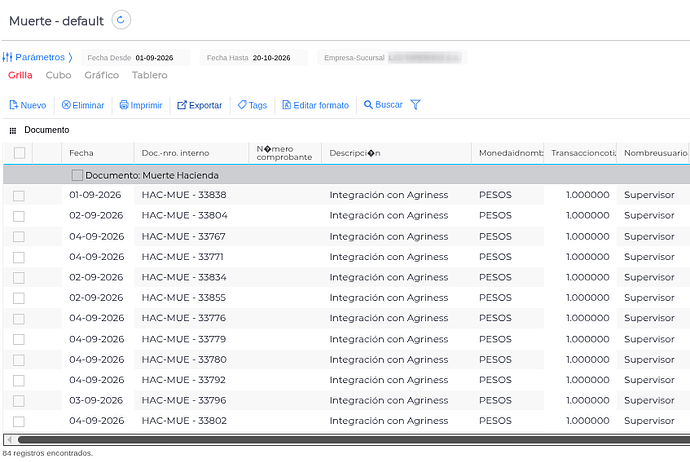Open the Tablero tab

150,75
